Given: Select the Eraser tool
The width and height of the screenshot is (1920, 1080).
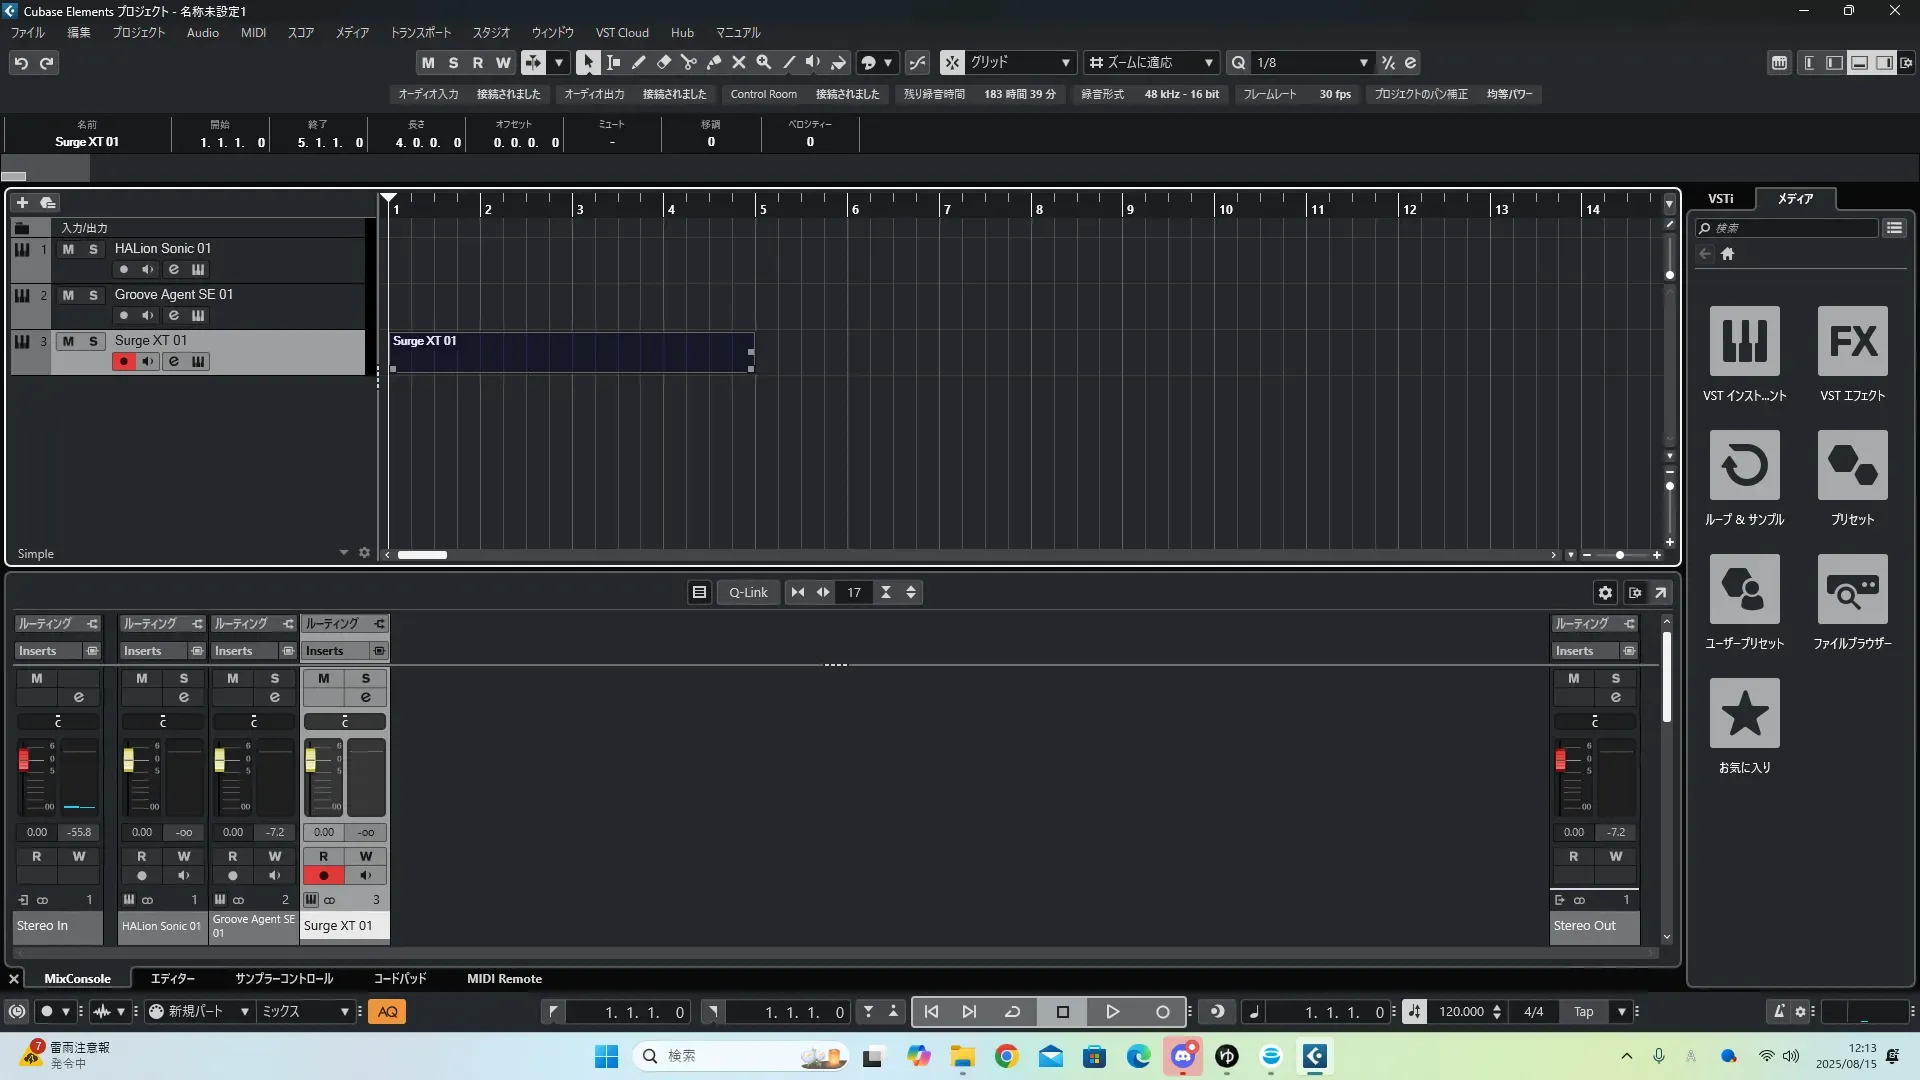Looking at the screenshot, I should pos(663,62).
